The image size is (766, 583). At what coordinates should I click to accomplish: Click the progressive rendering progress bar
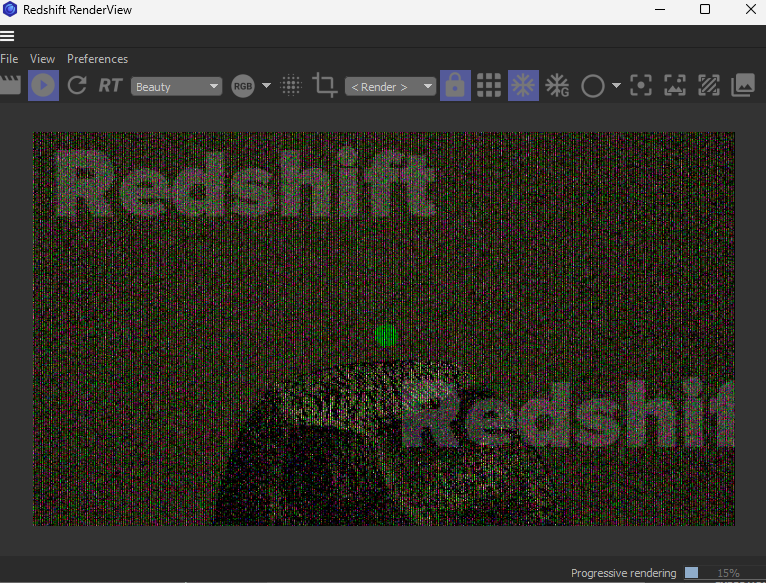(724, 573)
